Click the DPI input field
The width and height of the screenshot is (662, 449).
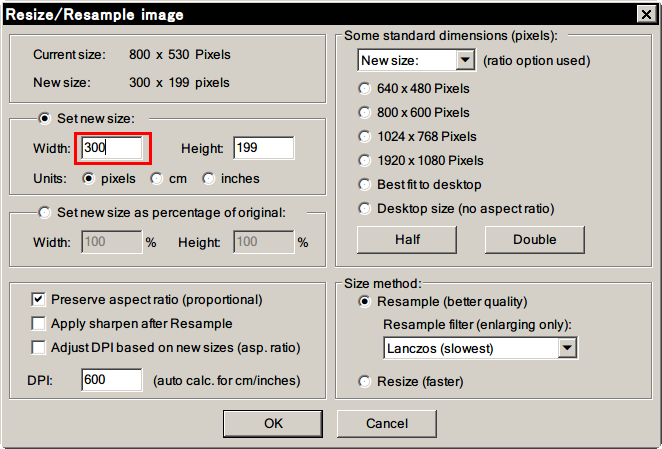click(x=112, y=380)
